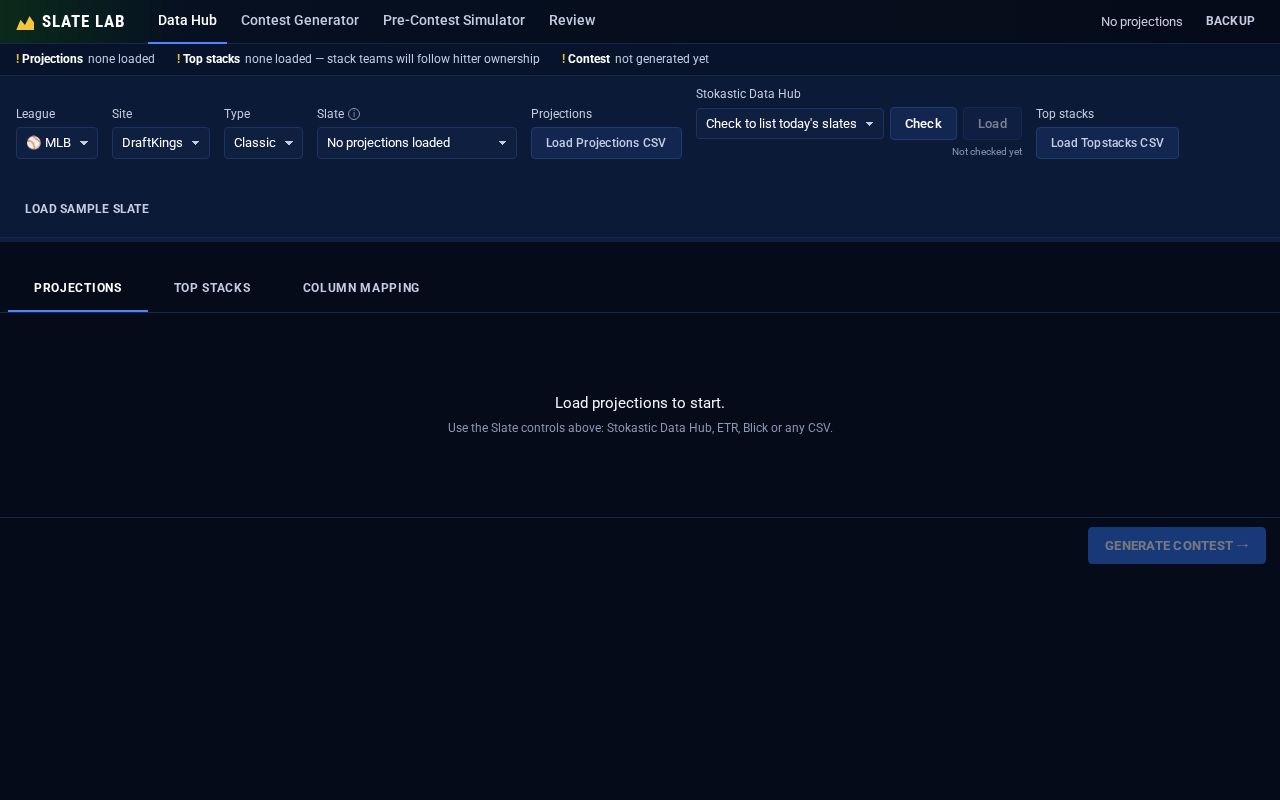Screen dimensions: 1280x800
Task: Open the Site DraftKings dropdown
Action: click(161, 143)
